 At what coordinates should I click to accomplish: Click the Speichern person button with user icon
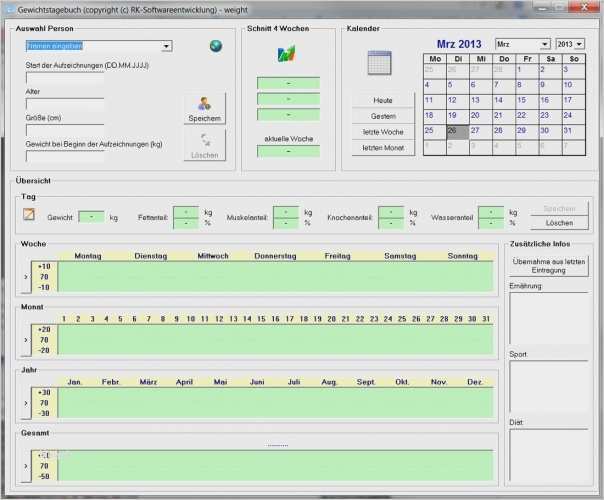pyautogui.click(x=205, y=108)
